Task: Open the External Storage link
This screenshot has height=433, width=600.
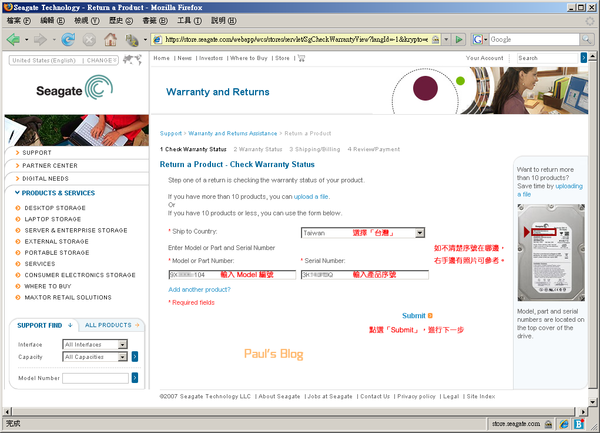Action: 56,242
